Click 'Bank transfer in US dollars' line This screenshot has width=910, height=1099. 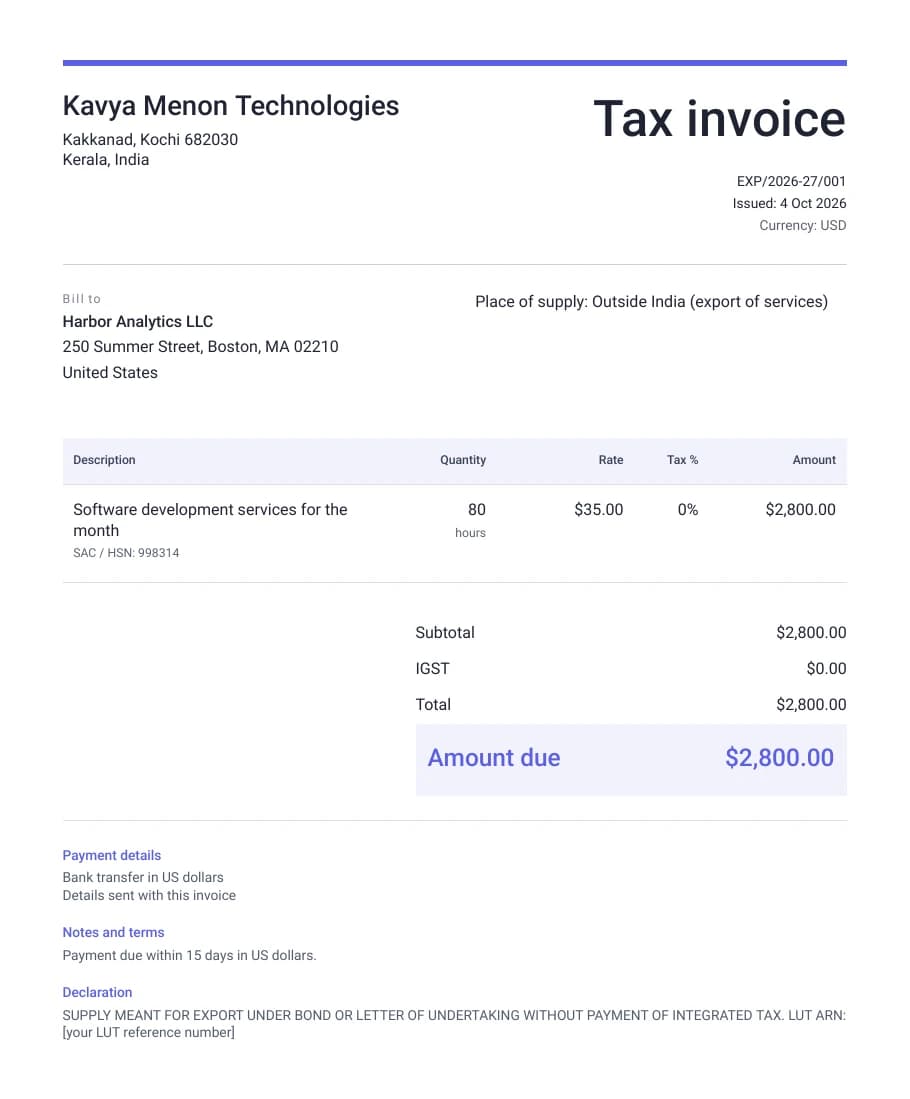click(143, 878)
